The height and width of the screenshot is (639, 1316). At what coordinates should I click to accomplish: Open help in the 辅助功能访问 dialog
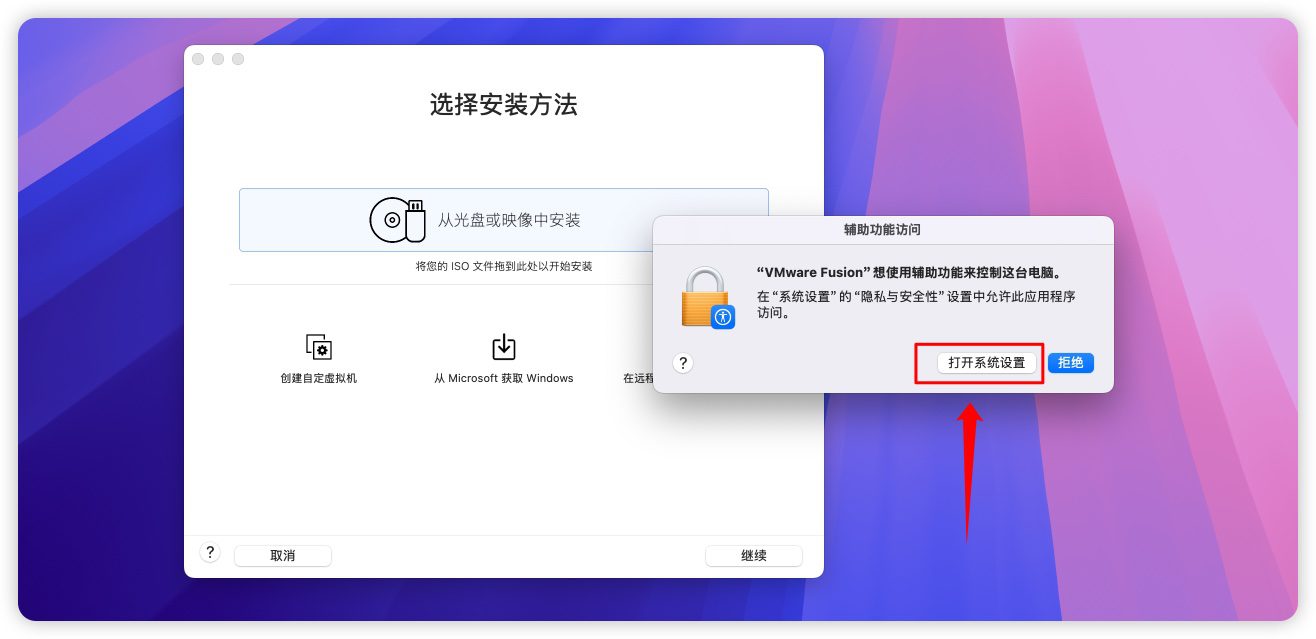coord(683,363)
